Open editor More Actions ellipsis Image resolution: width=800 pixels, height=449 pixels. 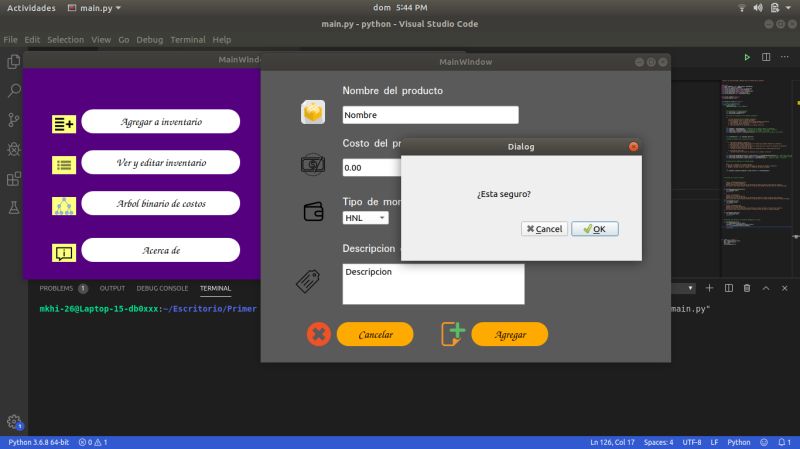click(785, 57)
